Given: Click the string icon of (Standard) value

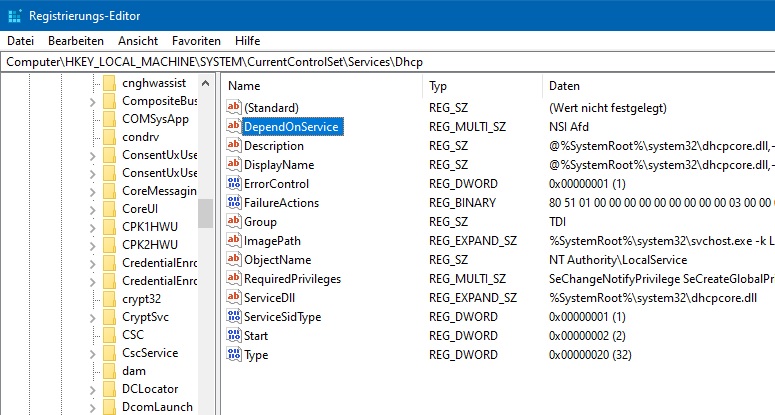Looking at the screenshot, I should [234, 107].
